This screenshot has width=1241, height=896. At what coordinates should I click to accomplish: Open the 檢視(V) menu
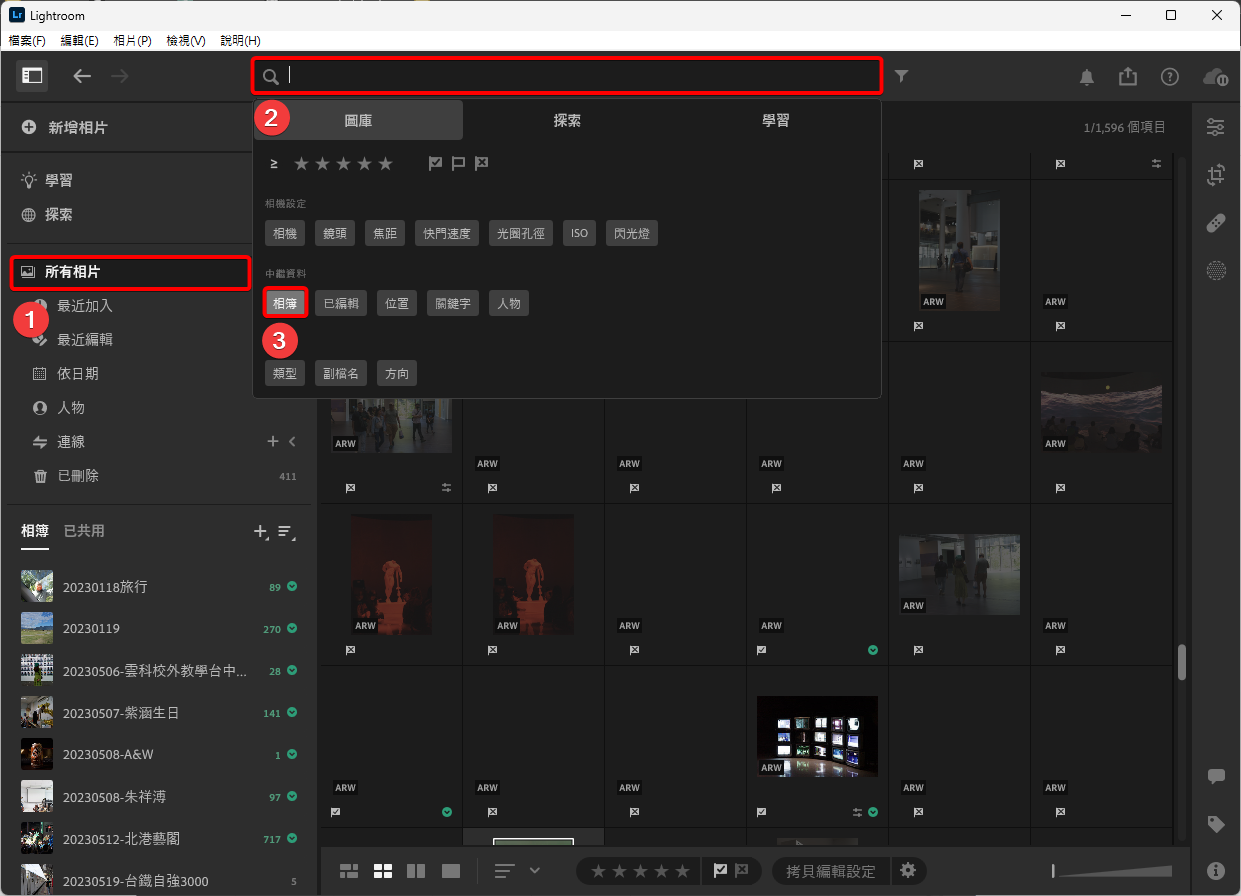point(186,41)
